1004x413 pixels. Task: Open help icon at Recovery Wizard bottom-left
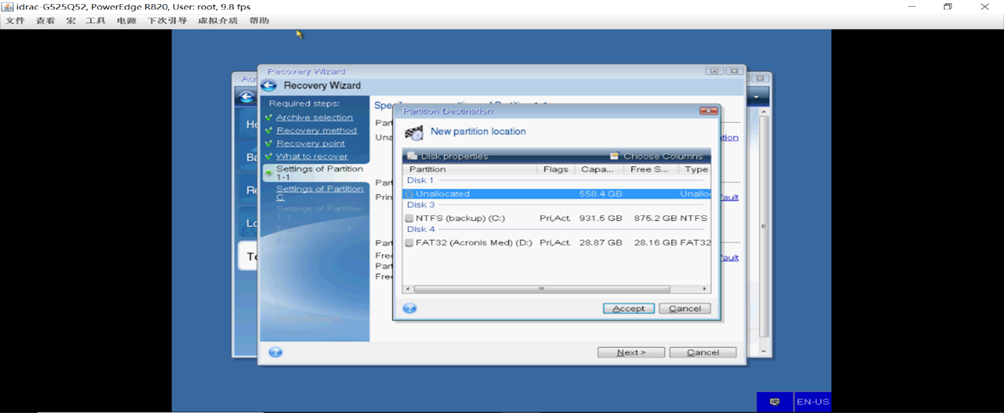[x=275, y=352]
